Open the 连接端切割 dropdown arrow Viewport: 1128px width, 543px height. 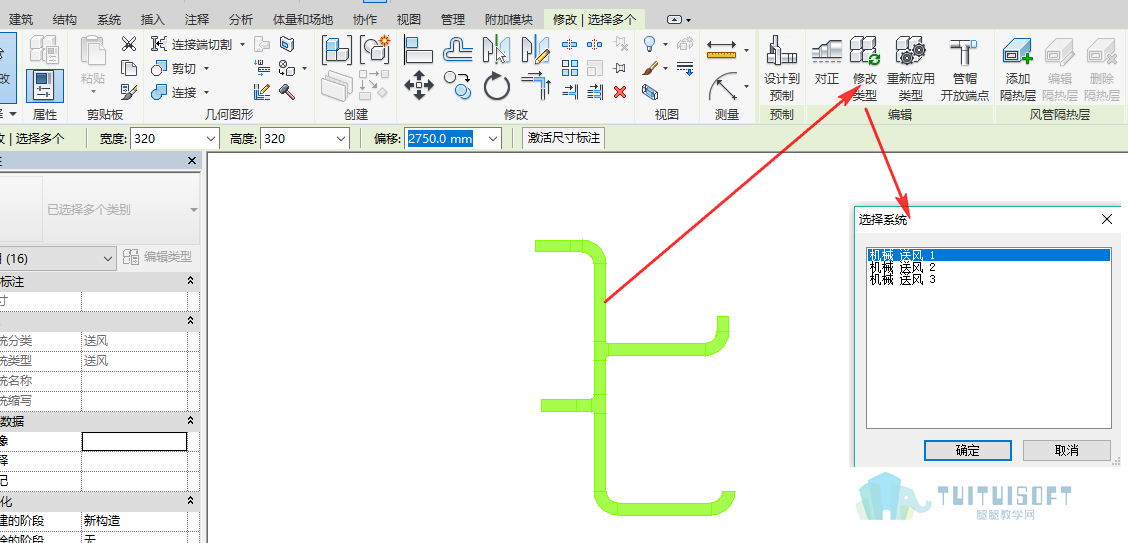242,45
